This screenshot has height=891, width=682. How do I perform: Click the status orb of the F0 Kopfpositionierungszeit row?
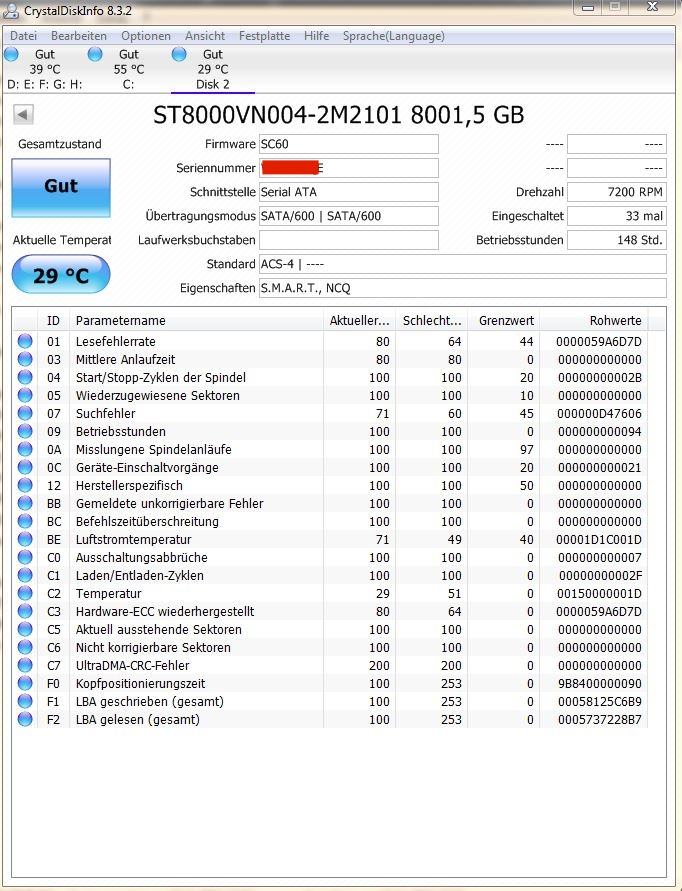[25, 683]
